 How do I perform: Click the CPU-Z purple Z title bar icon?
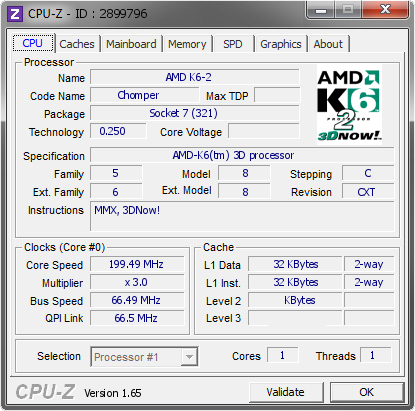point(15,14)
